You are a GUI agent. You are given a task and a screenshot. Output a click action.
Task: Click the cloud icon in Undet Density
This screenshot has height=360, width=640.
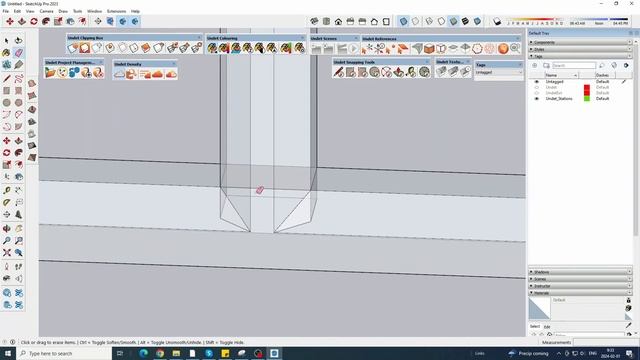119,74
